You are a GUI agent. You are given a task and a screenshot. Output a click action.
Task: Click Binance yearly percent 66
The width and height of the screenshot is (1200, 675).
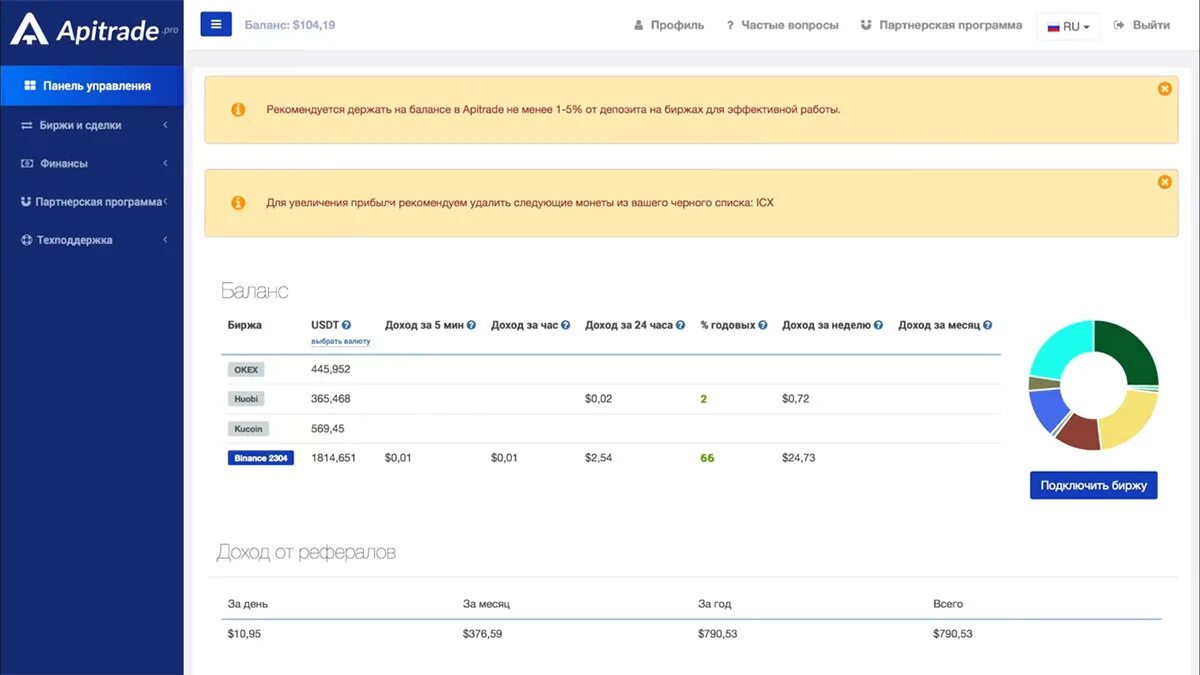click(707, 458)
